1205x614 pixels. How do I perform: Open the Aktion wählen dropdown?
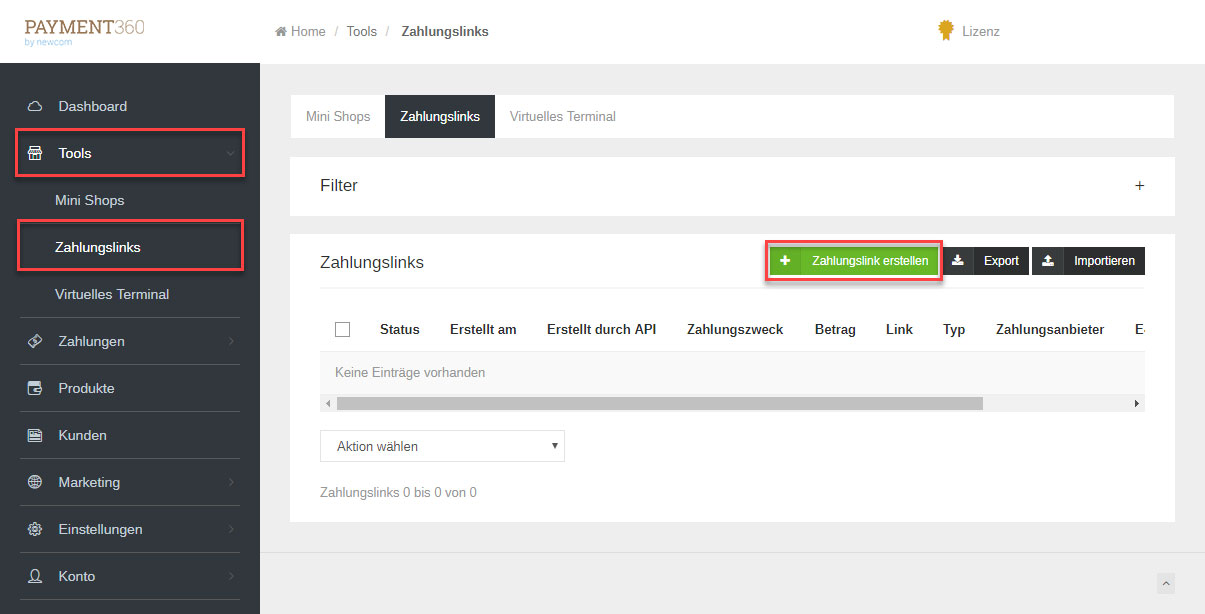coord(442,446)
